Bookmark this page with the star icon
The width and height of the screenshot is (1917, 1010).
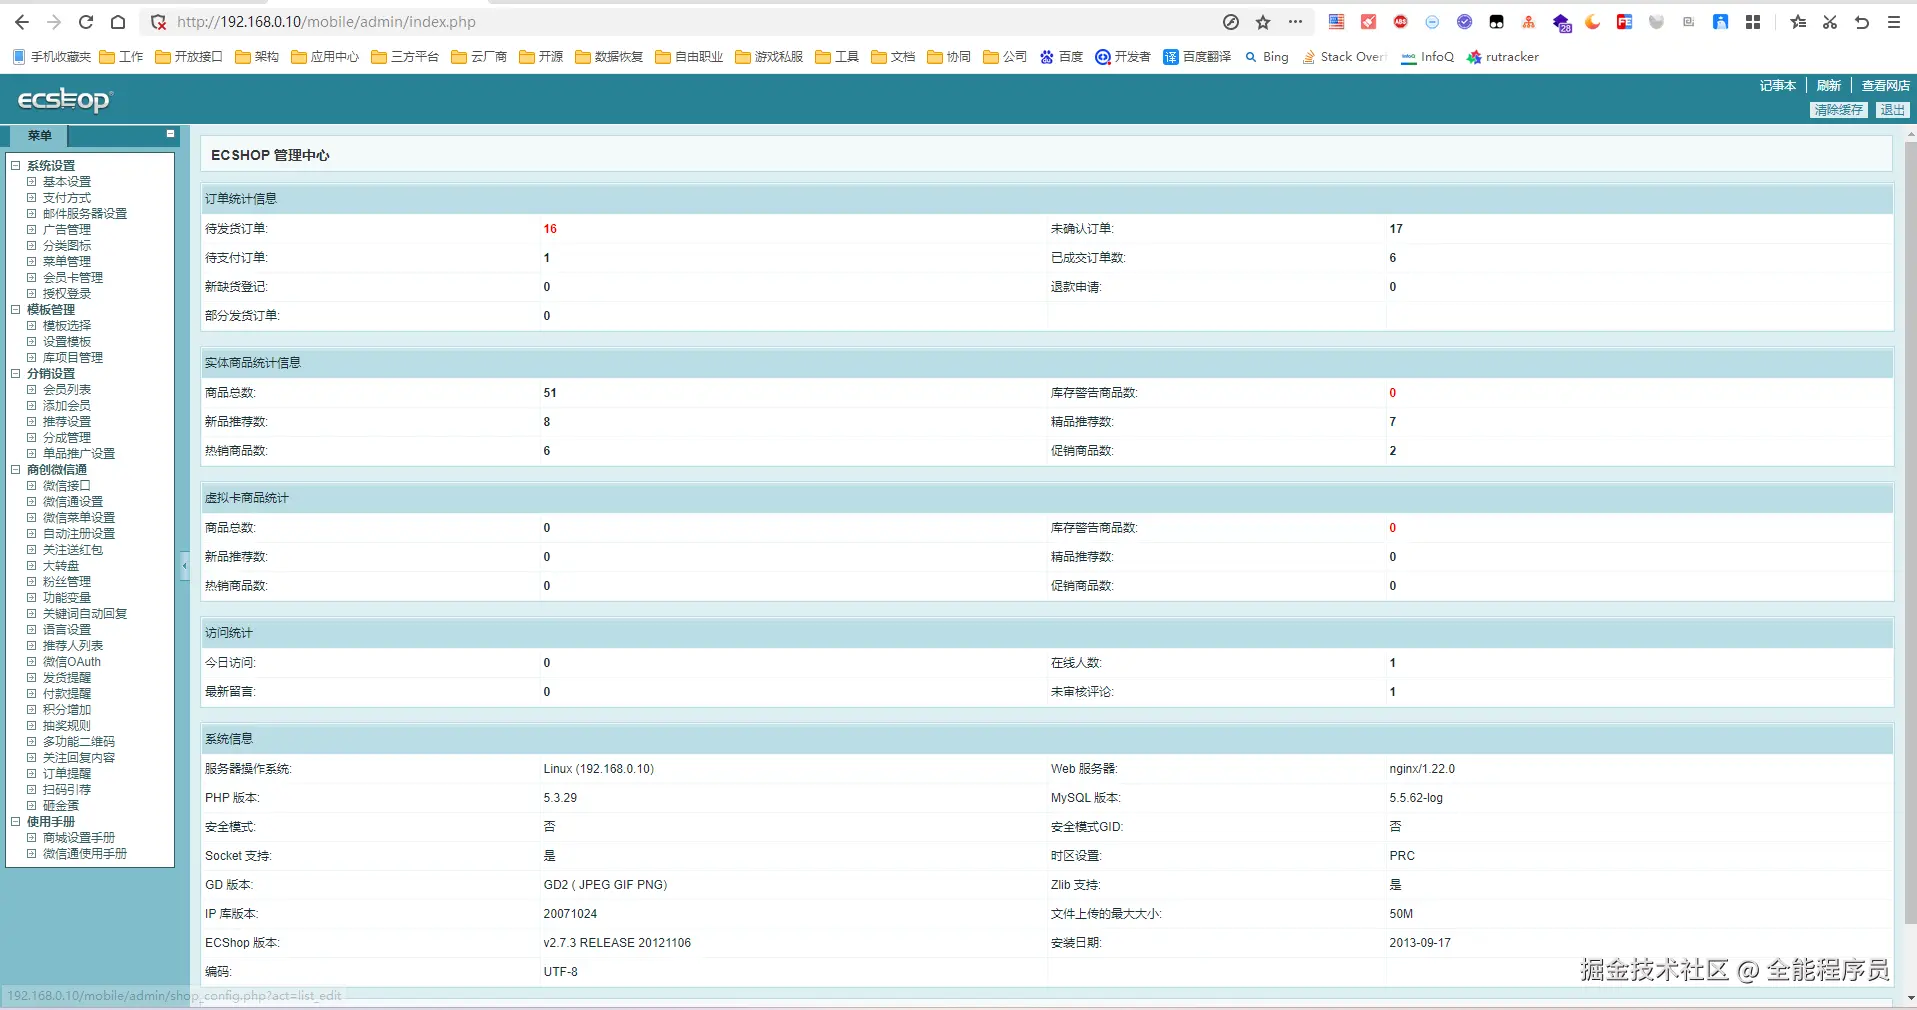tap(1263, 22)
